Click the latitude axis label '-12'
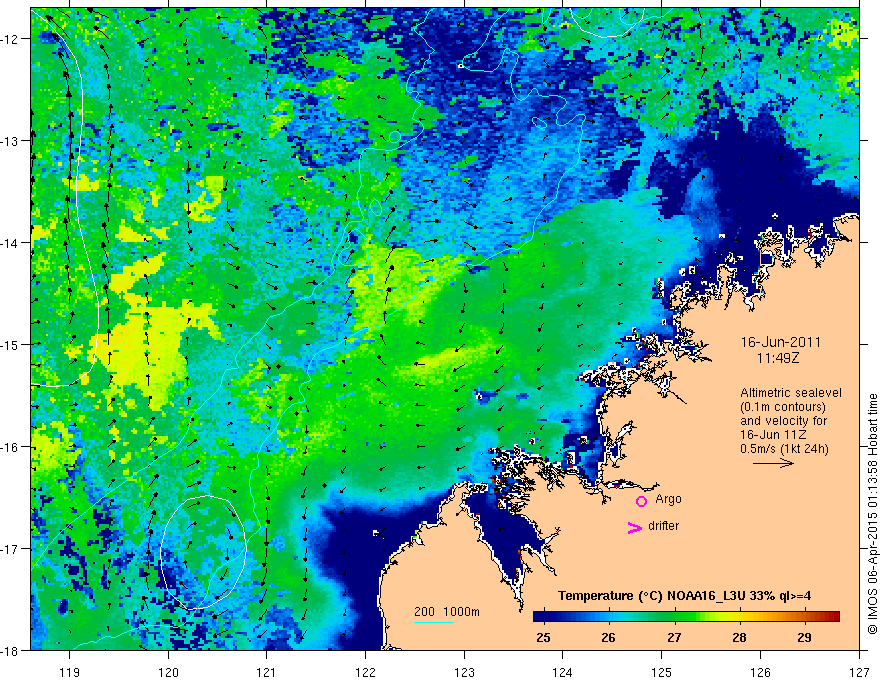 tap(11, 39)
